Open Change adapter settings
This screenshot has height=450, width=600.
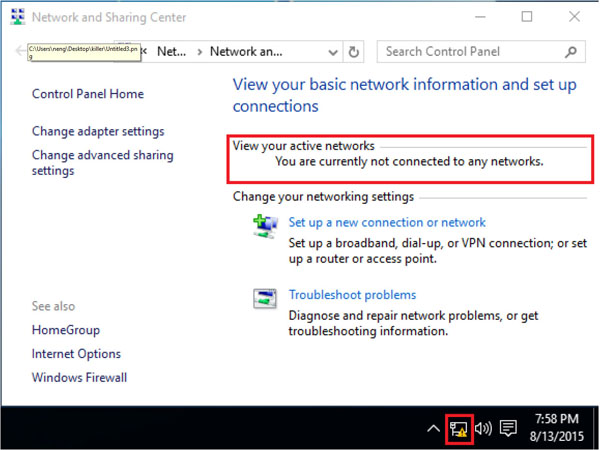tap(98, 131)
